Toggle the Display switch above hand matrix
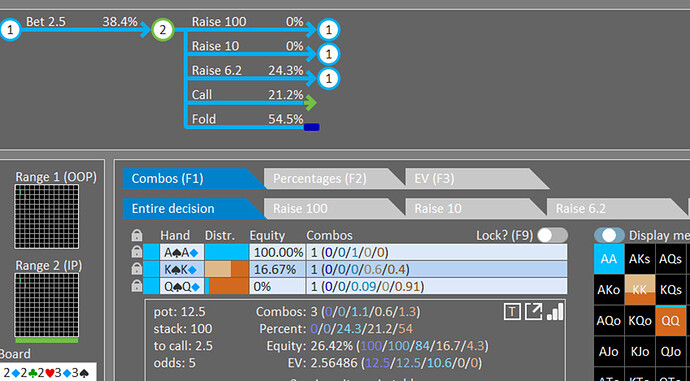 tap(609, 235)
